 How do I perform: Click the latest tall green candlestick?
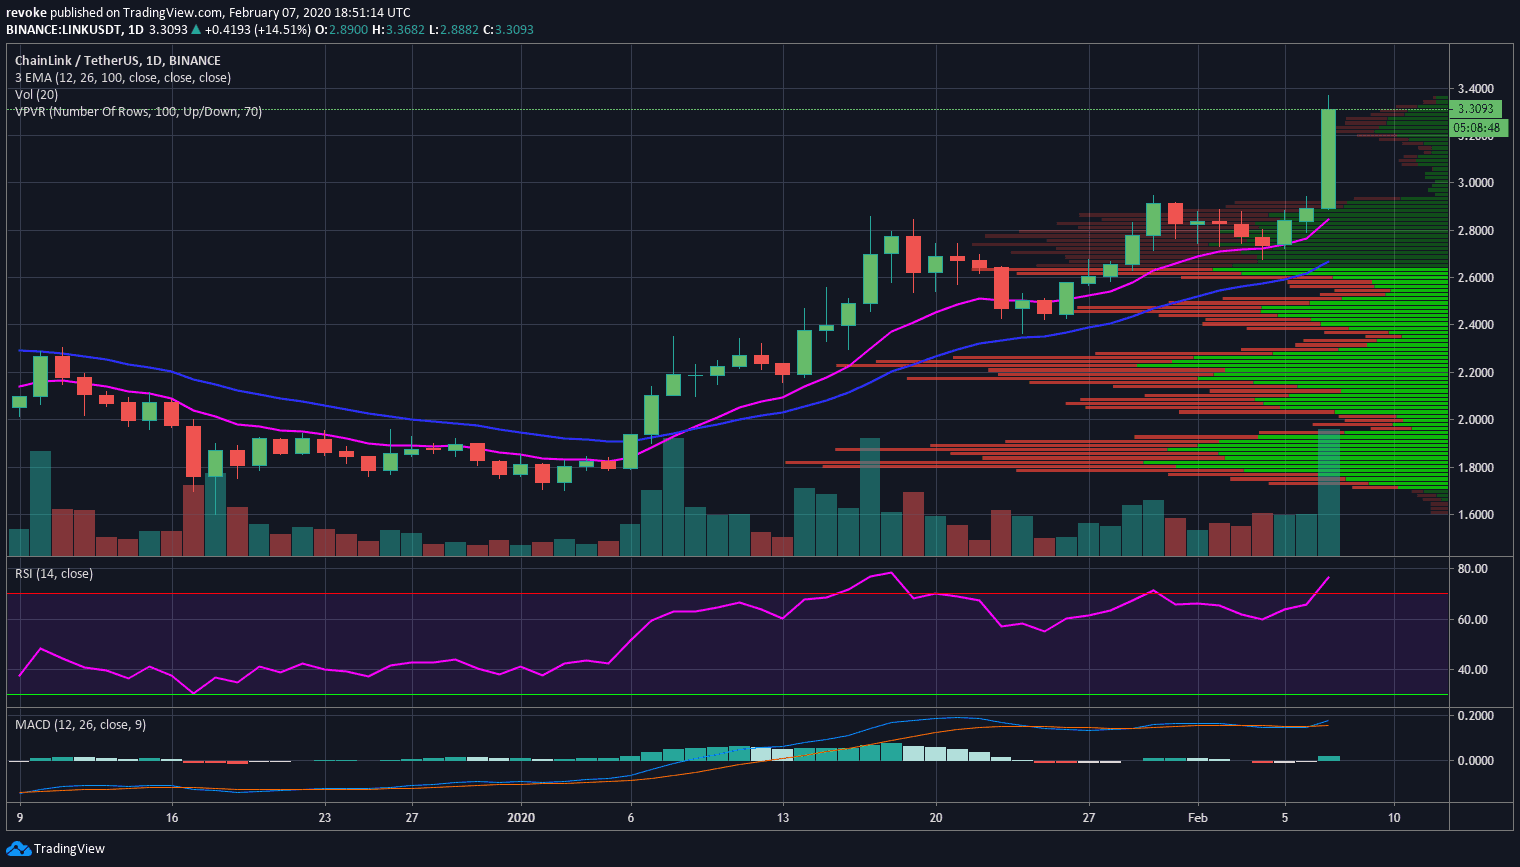pos(1328,159)
